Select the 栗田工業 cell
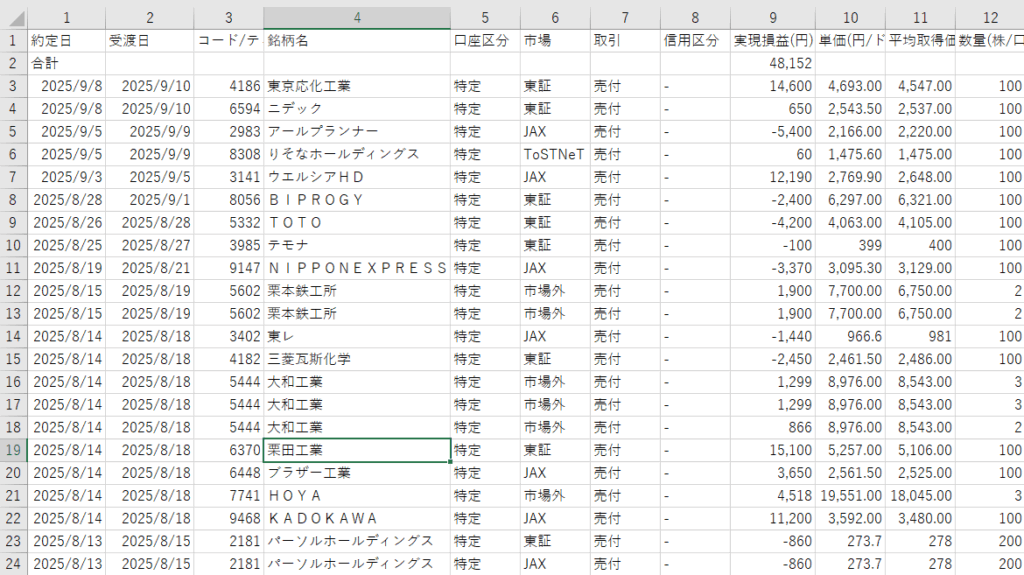The width and height of the screenshot is (1024, 575). point(357,450)
